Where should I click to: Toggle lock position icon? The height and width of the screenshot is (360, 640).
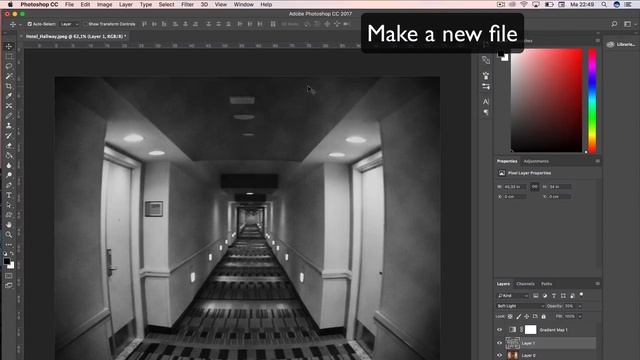[527, 316]
